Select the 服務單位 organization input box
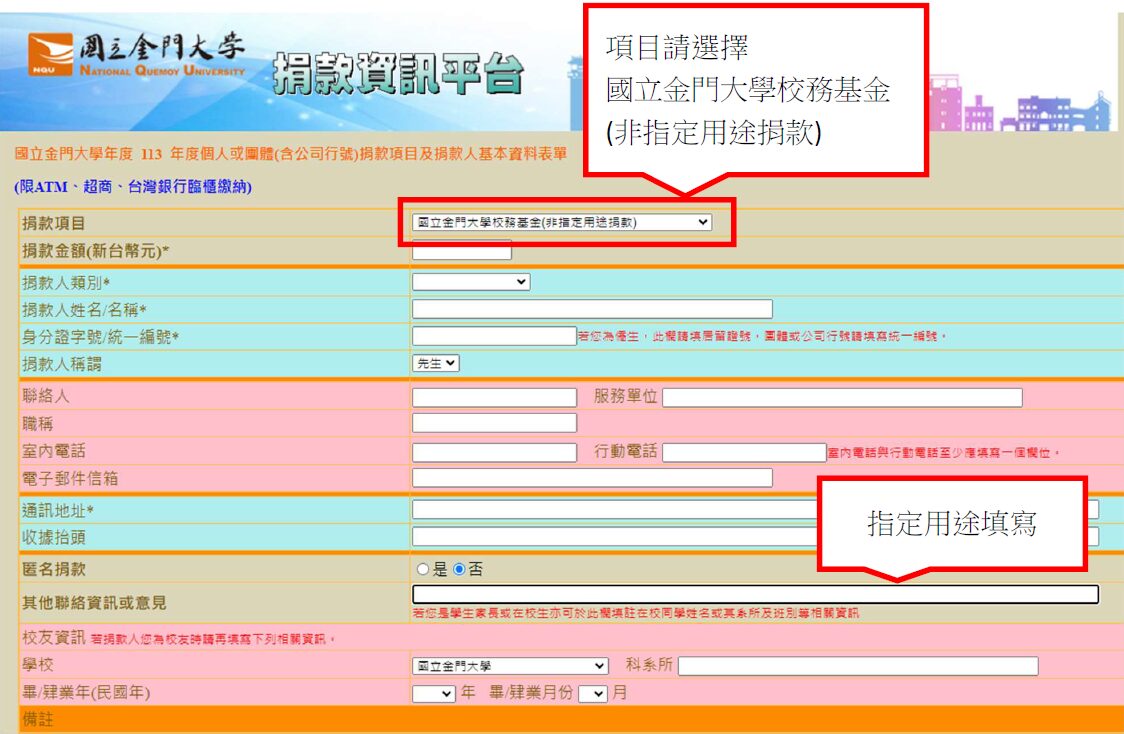The width and height of the screenshot is (1124, 734). [x=842, y=397]
